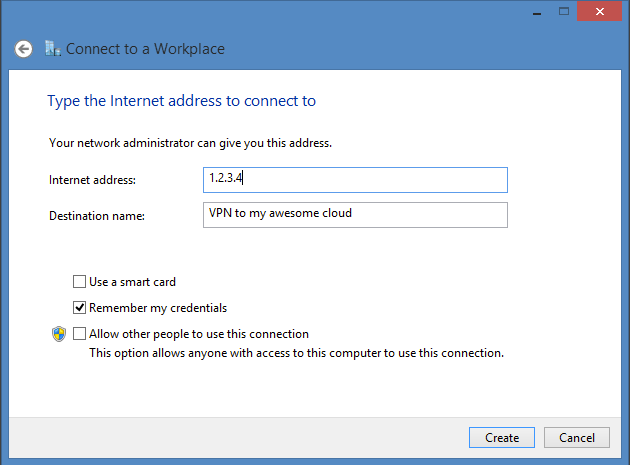Click the administrator shield icon

click(58, 334)
